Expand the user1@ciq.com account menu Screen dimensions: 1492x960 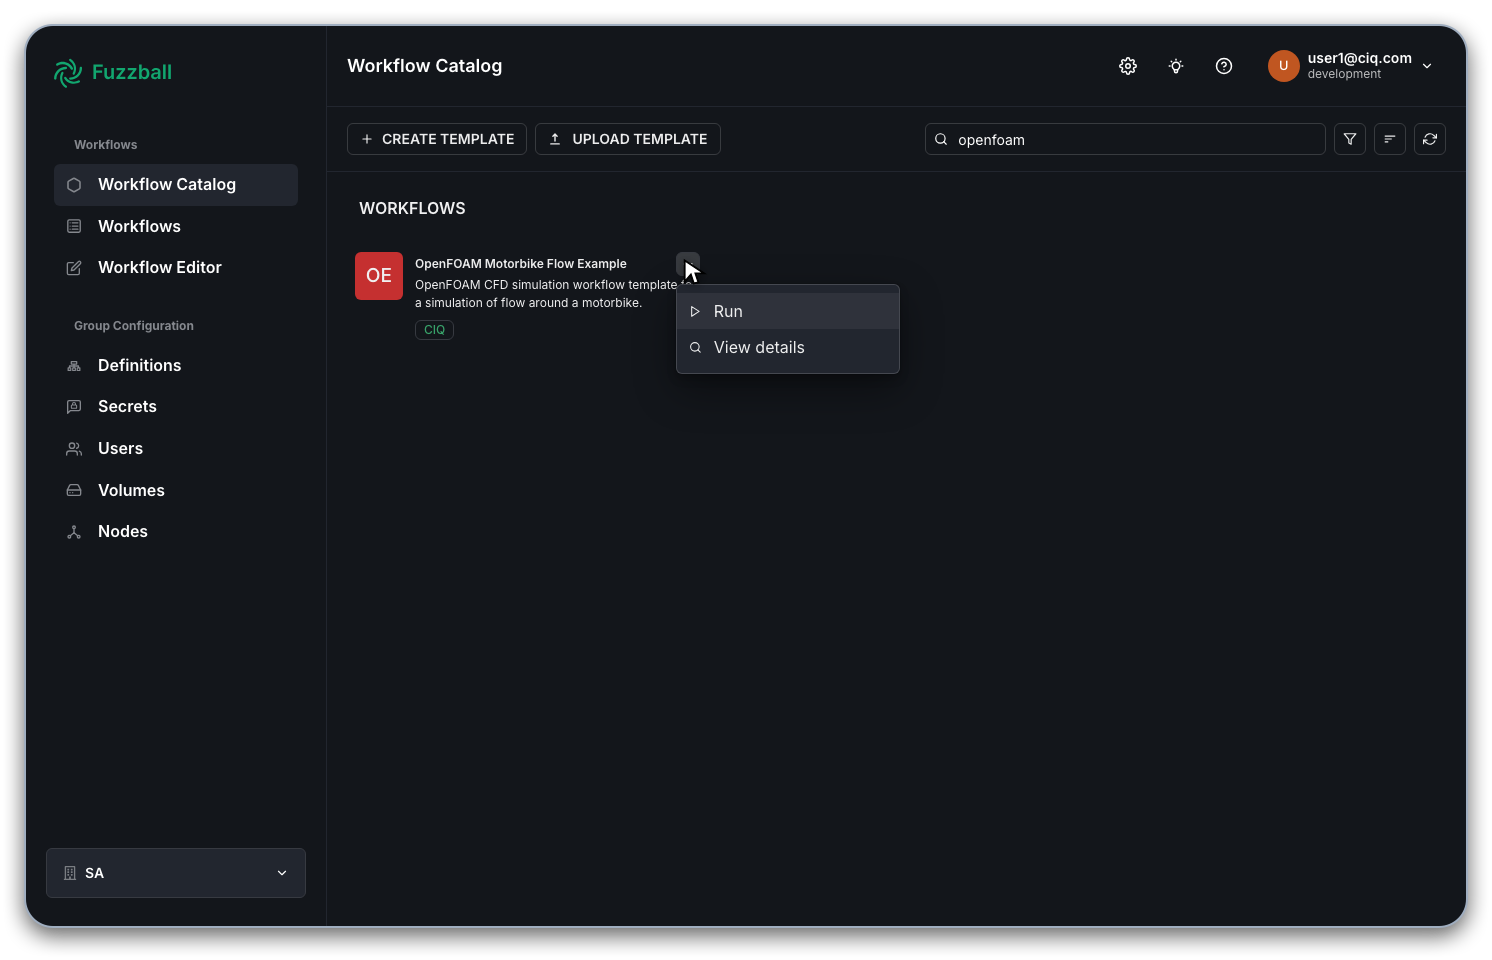tap(1351, 66)
